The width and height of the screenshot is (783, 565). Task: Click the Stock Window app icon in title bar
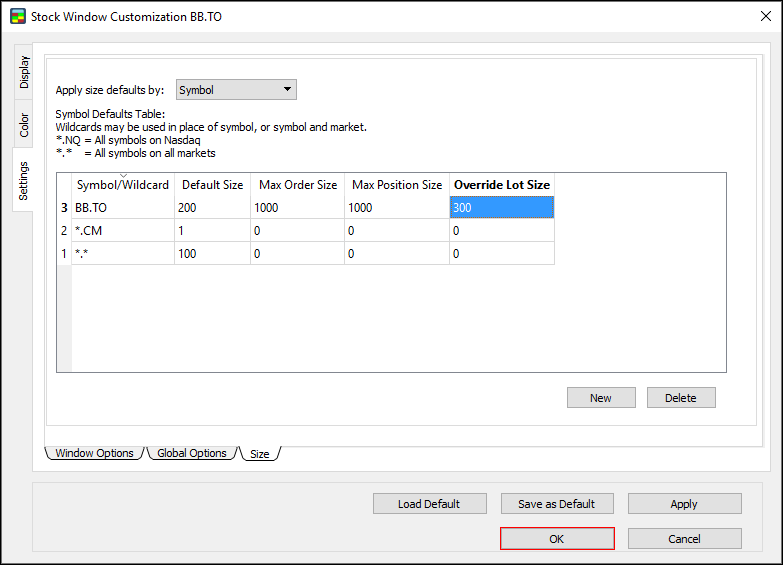pyautogui.click(x=17, y=17)
